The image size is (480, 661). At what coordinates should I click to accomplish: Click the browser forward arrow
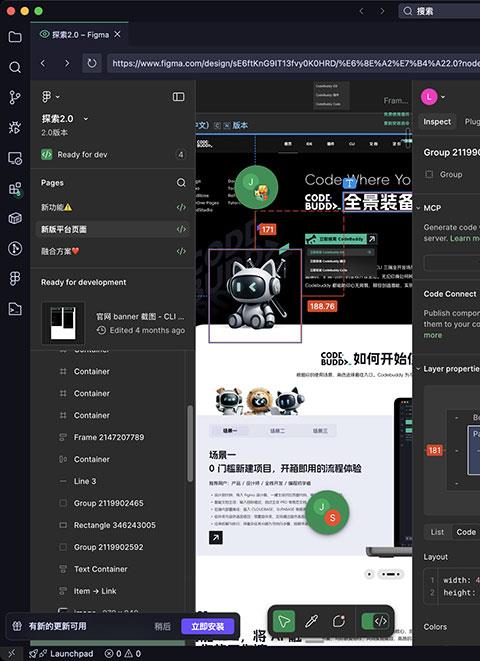pyautogui.click(x=67, y=63)
